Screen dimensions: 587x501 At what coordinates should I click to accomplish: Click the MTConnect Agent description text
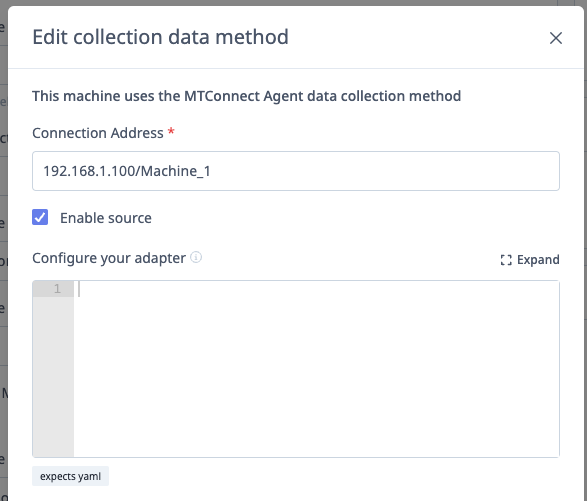click(x=247, y=96)
